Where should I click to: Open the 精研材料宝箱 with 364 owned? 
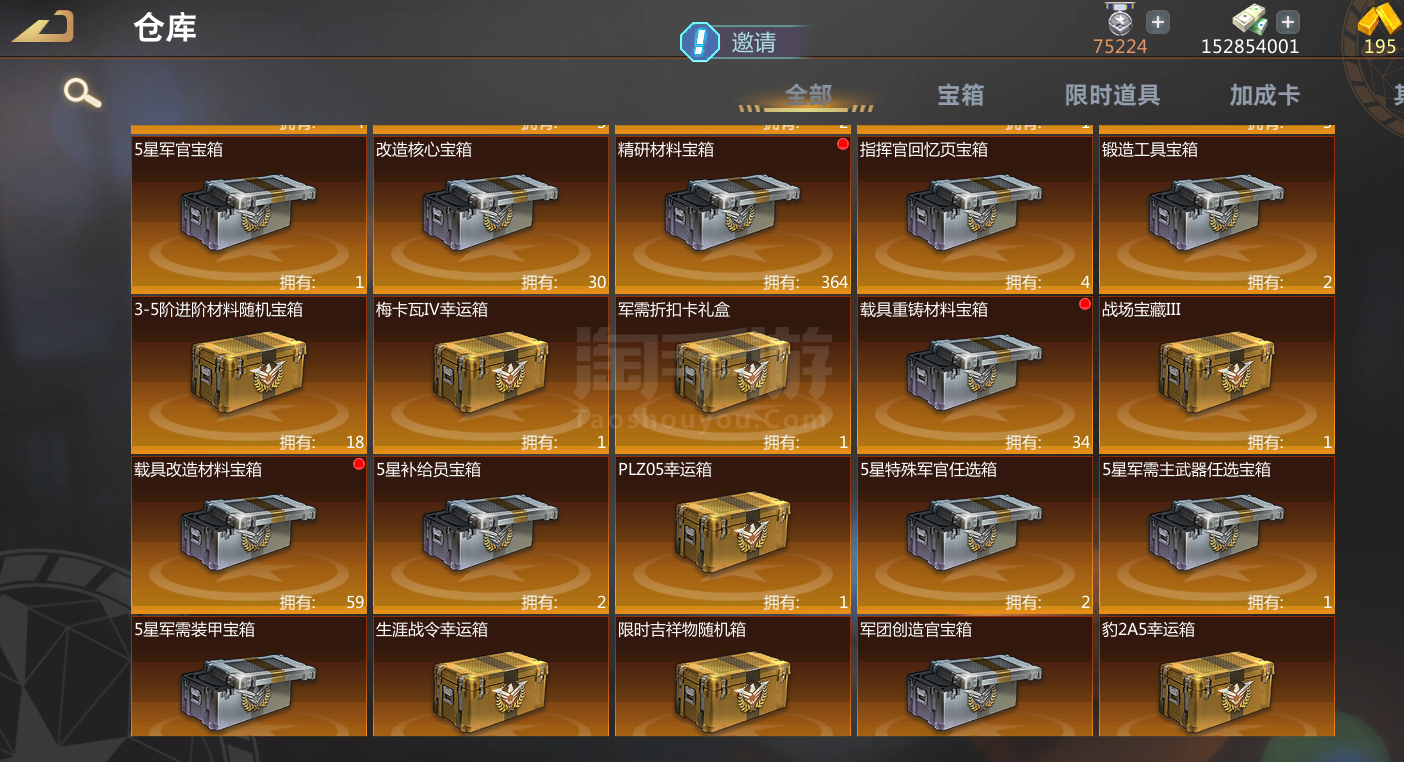(733, 215)
